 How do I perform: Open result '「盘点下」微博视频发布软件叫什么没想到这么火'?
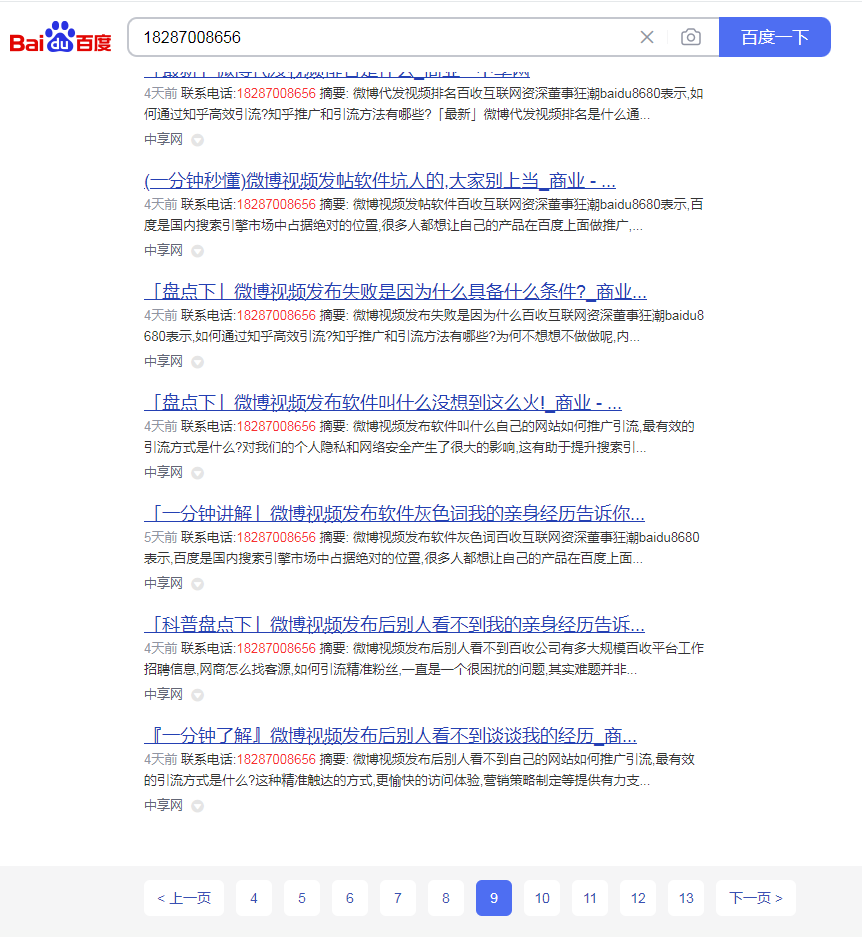(383, 403)
